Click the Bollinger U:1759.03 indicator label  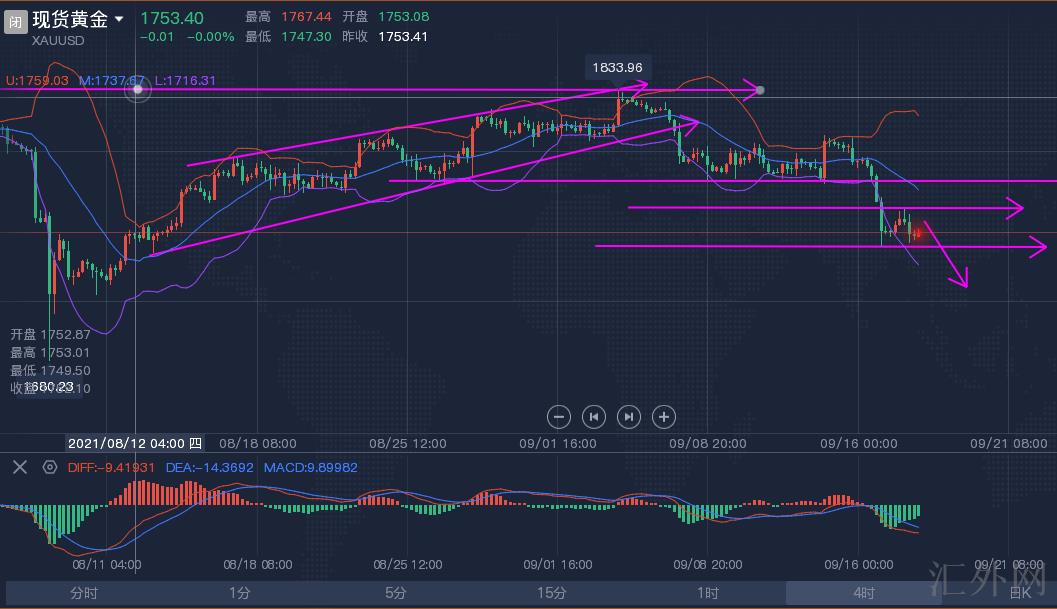pos(37,80)
